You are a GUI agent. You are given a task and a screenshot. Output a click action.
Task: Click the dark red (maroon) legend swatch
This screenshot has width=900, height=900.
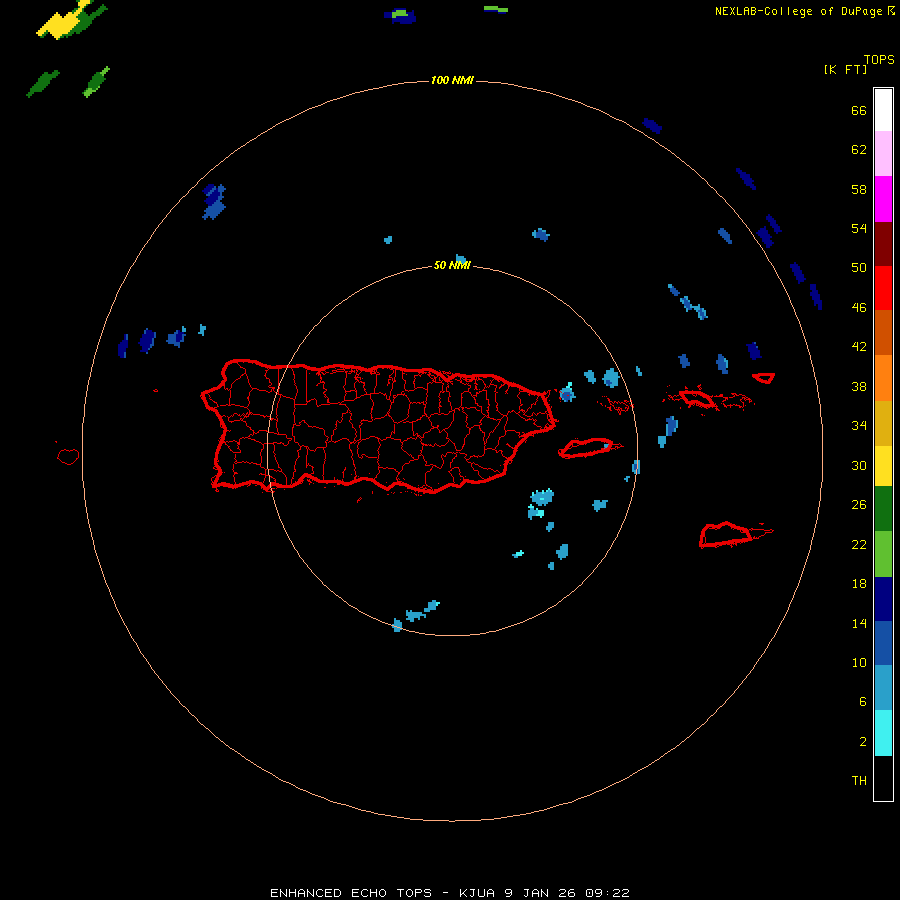pos(883,244)
